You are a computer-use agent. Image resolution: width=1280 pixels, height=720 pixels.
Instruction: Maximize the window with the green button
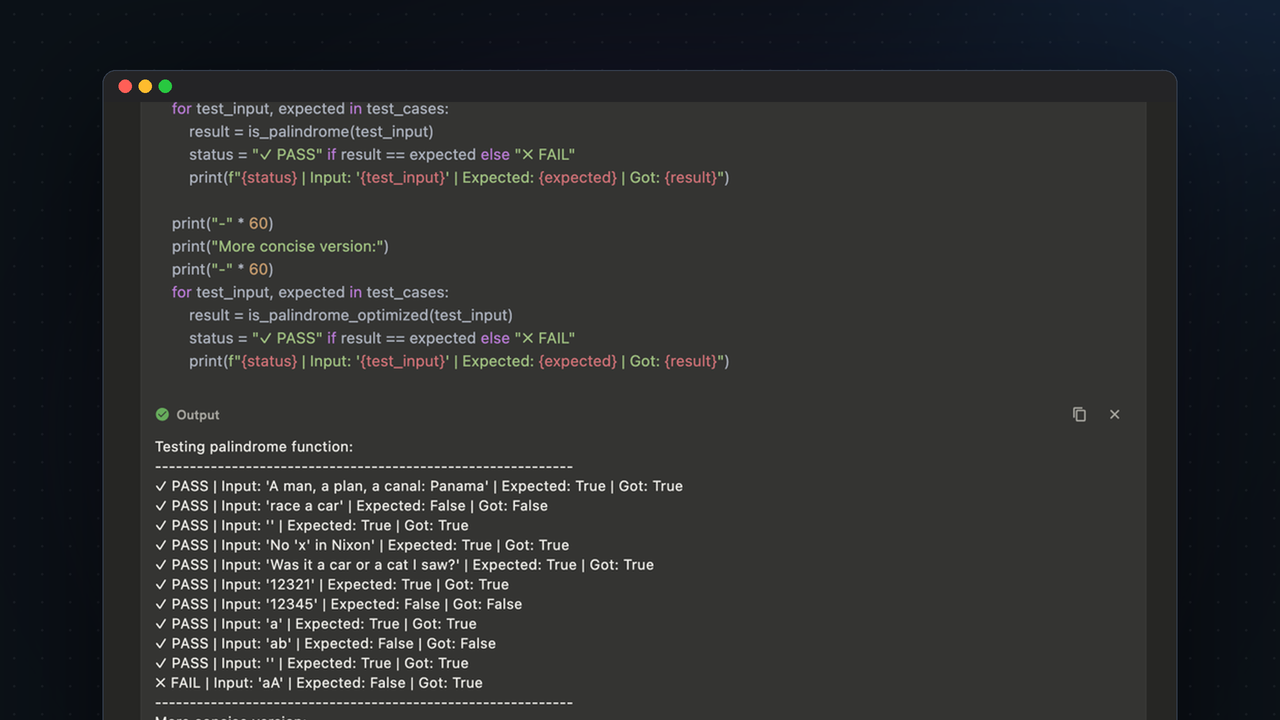point(165,86)
